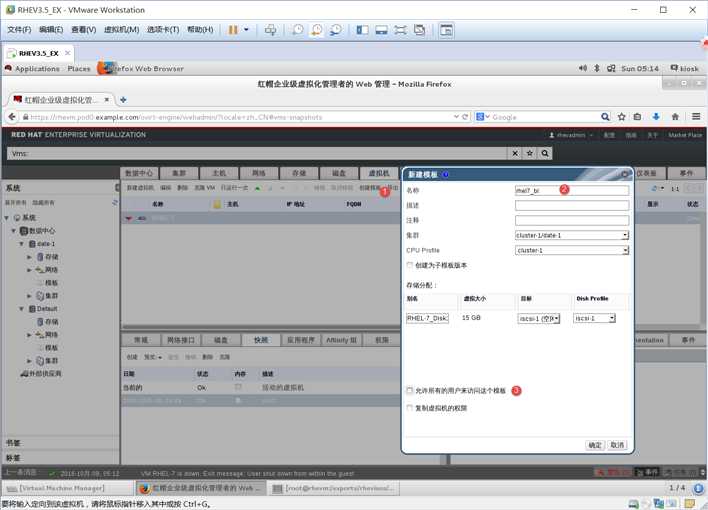Image resolution: width=708 pixels, height=510 pixels.
Task: Open the 编辑(E) menu
Action: click(x=51, y=29)
